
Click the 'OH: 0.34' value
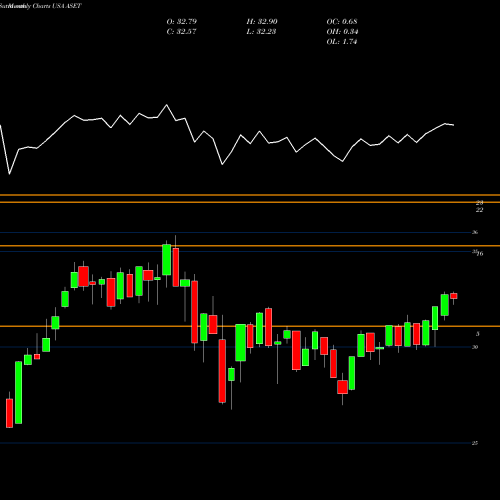click(x=342, y=32)
